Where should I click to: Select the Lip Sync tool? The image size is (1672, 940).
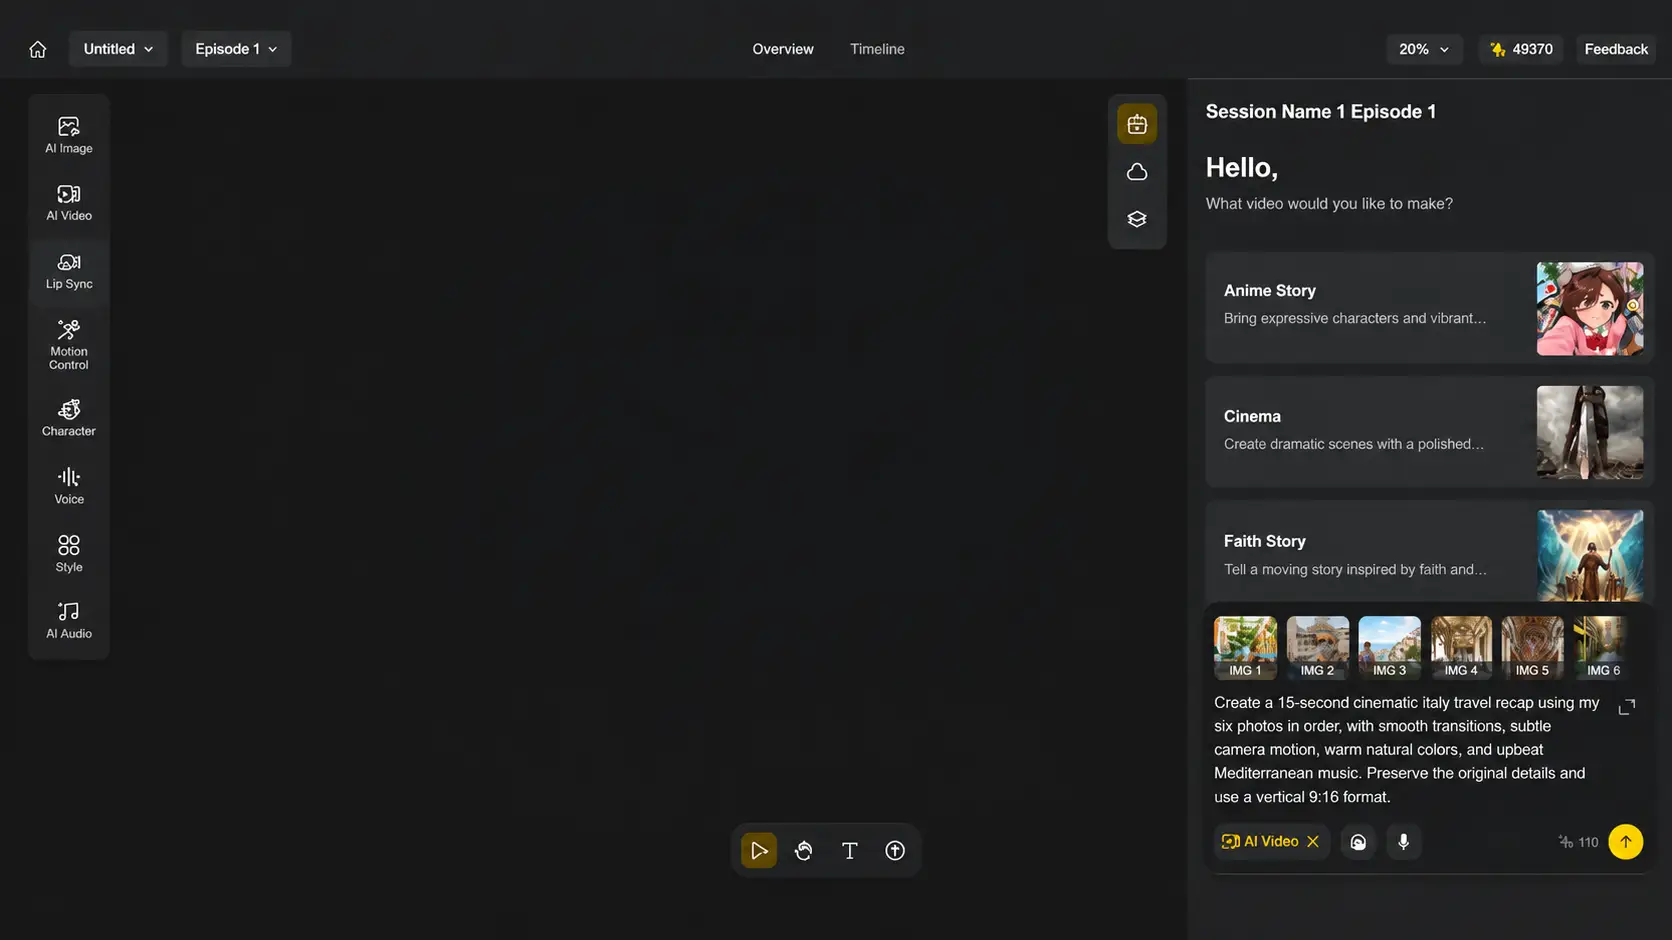point(69,271)
